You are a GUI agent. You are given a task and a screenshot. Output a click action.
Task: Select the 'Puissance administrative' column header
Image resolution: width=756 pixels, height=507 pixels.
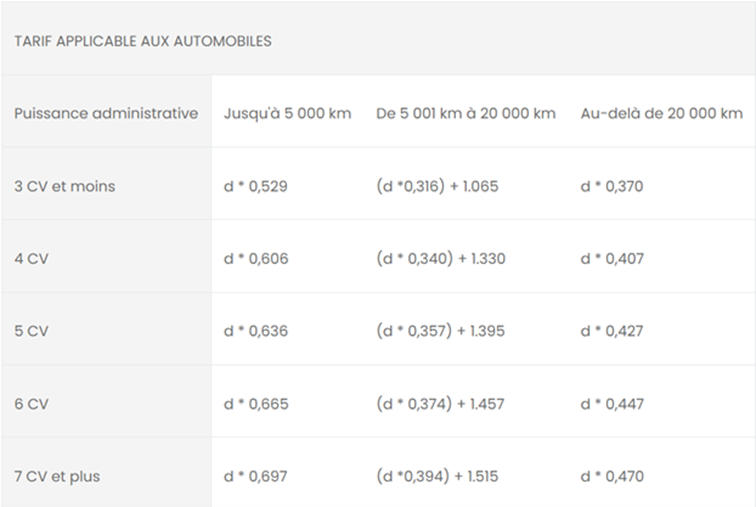coord(106,113)
